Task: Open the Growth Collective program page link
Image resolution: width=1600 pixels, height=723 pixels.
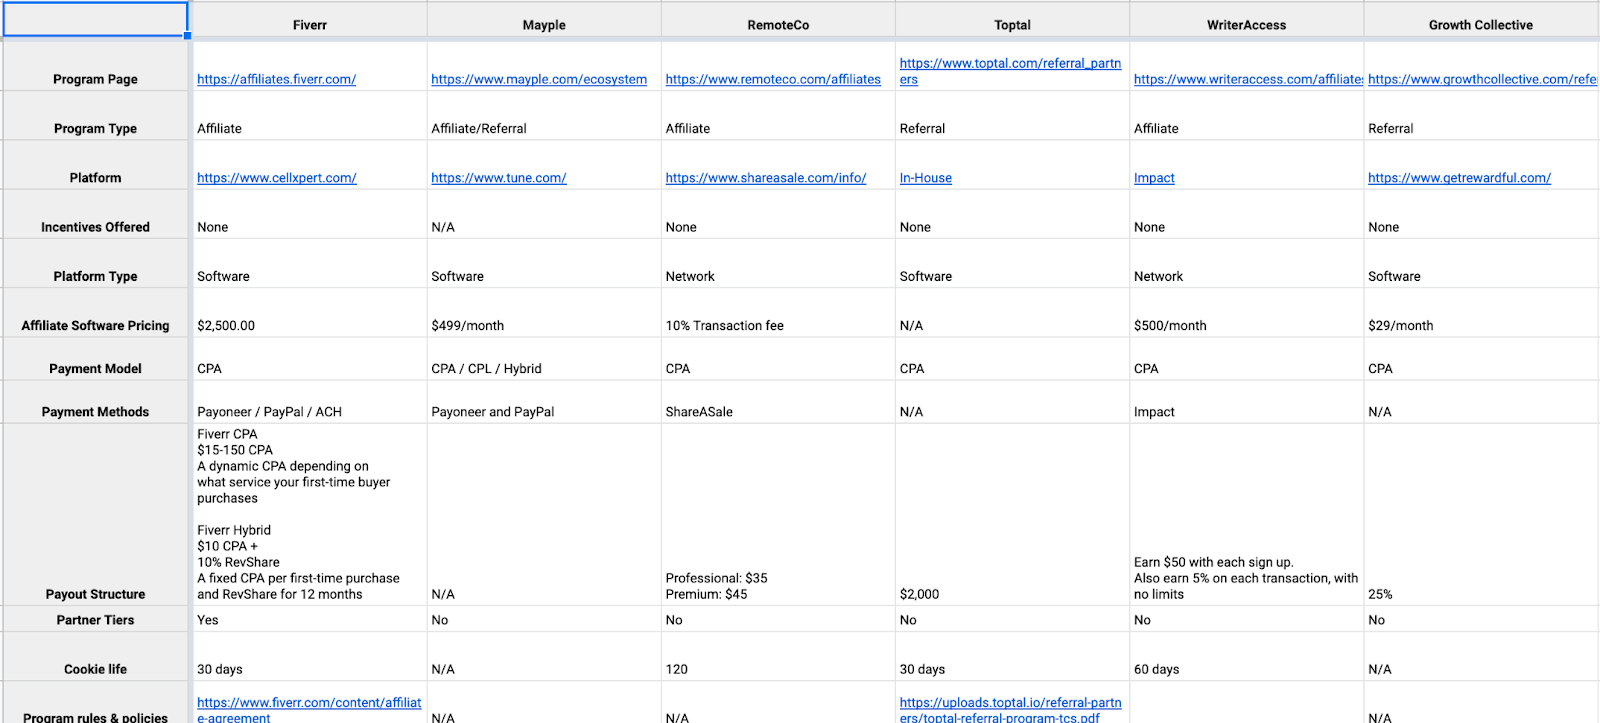Action: 1481,80
